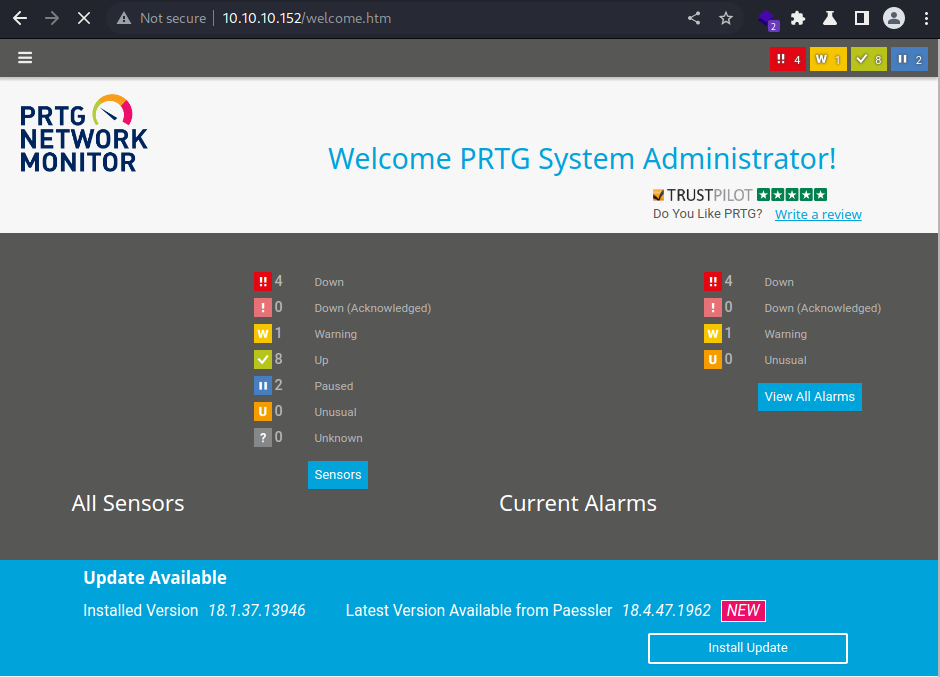Click the Sensors button
This screenshot has width=940, height=677.
tap(338, 475)
